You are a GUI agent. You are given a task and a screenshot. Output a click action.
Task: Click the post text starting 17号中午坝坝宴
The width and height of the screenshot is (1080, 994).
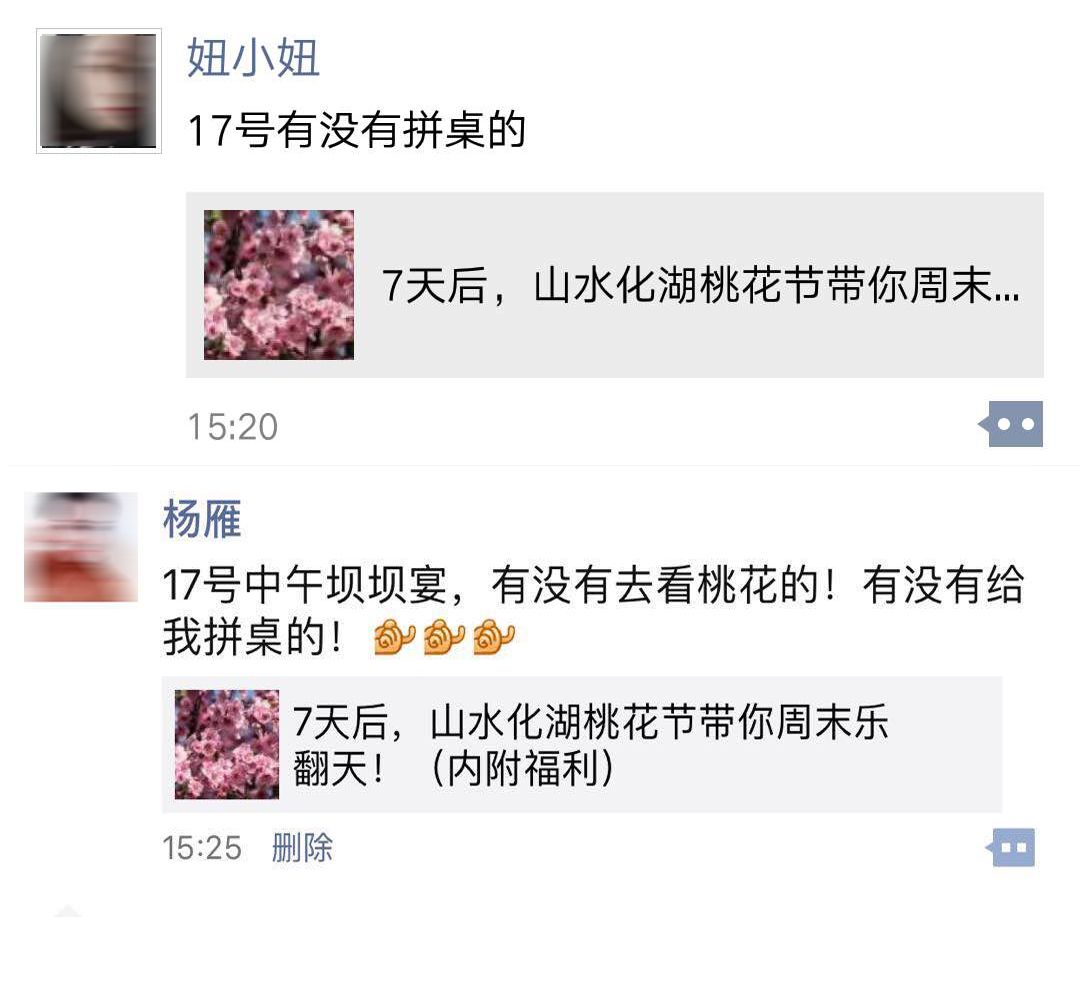coord(593,610)
